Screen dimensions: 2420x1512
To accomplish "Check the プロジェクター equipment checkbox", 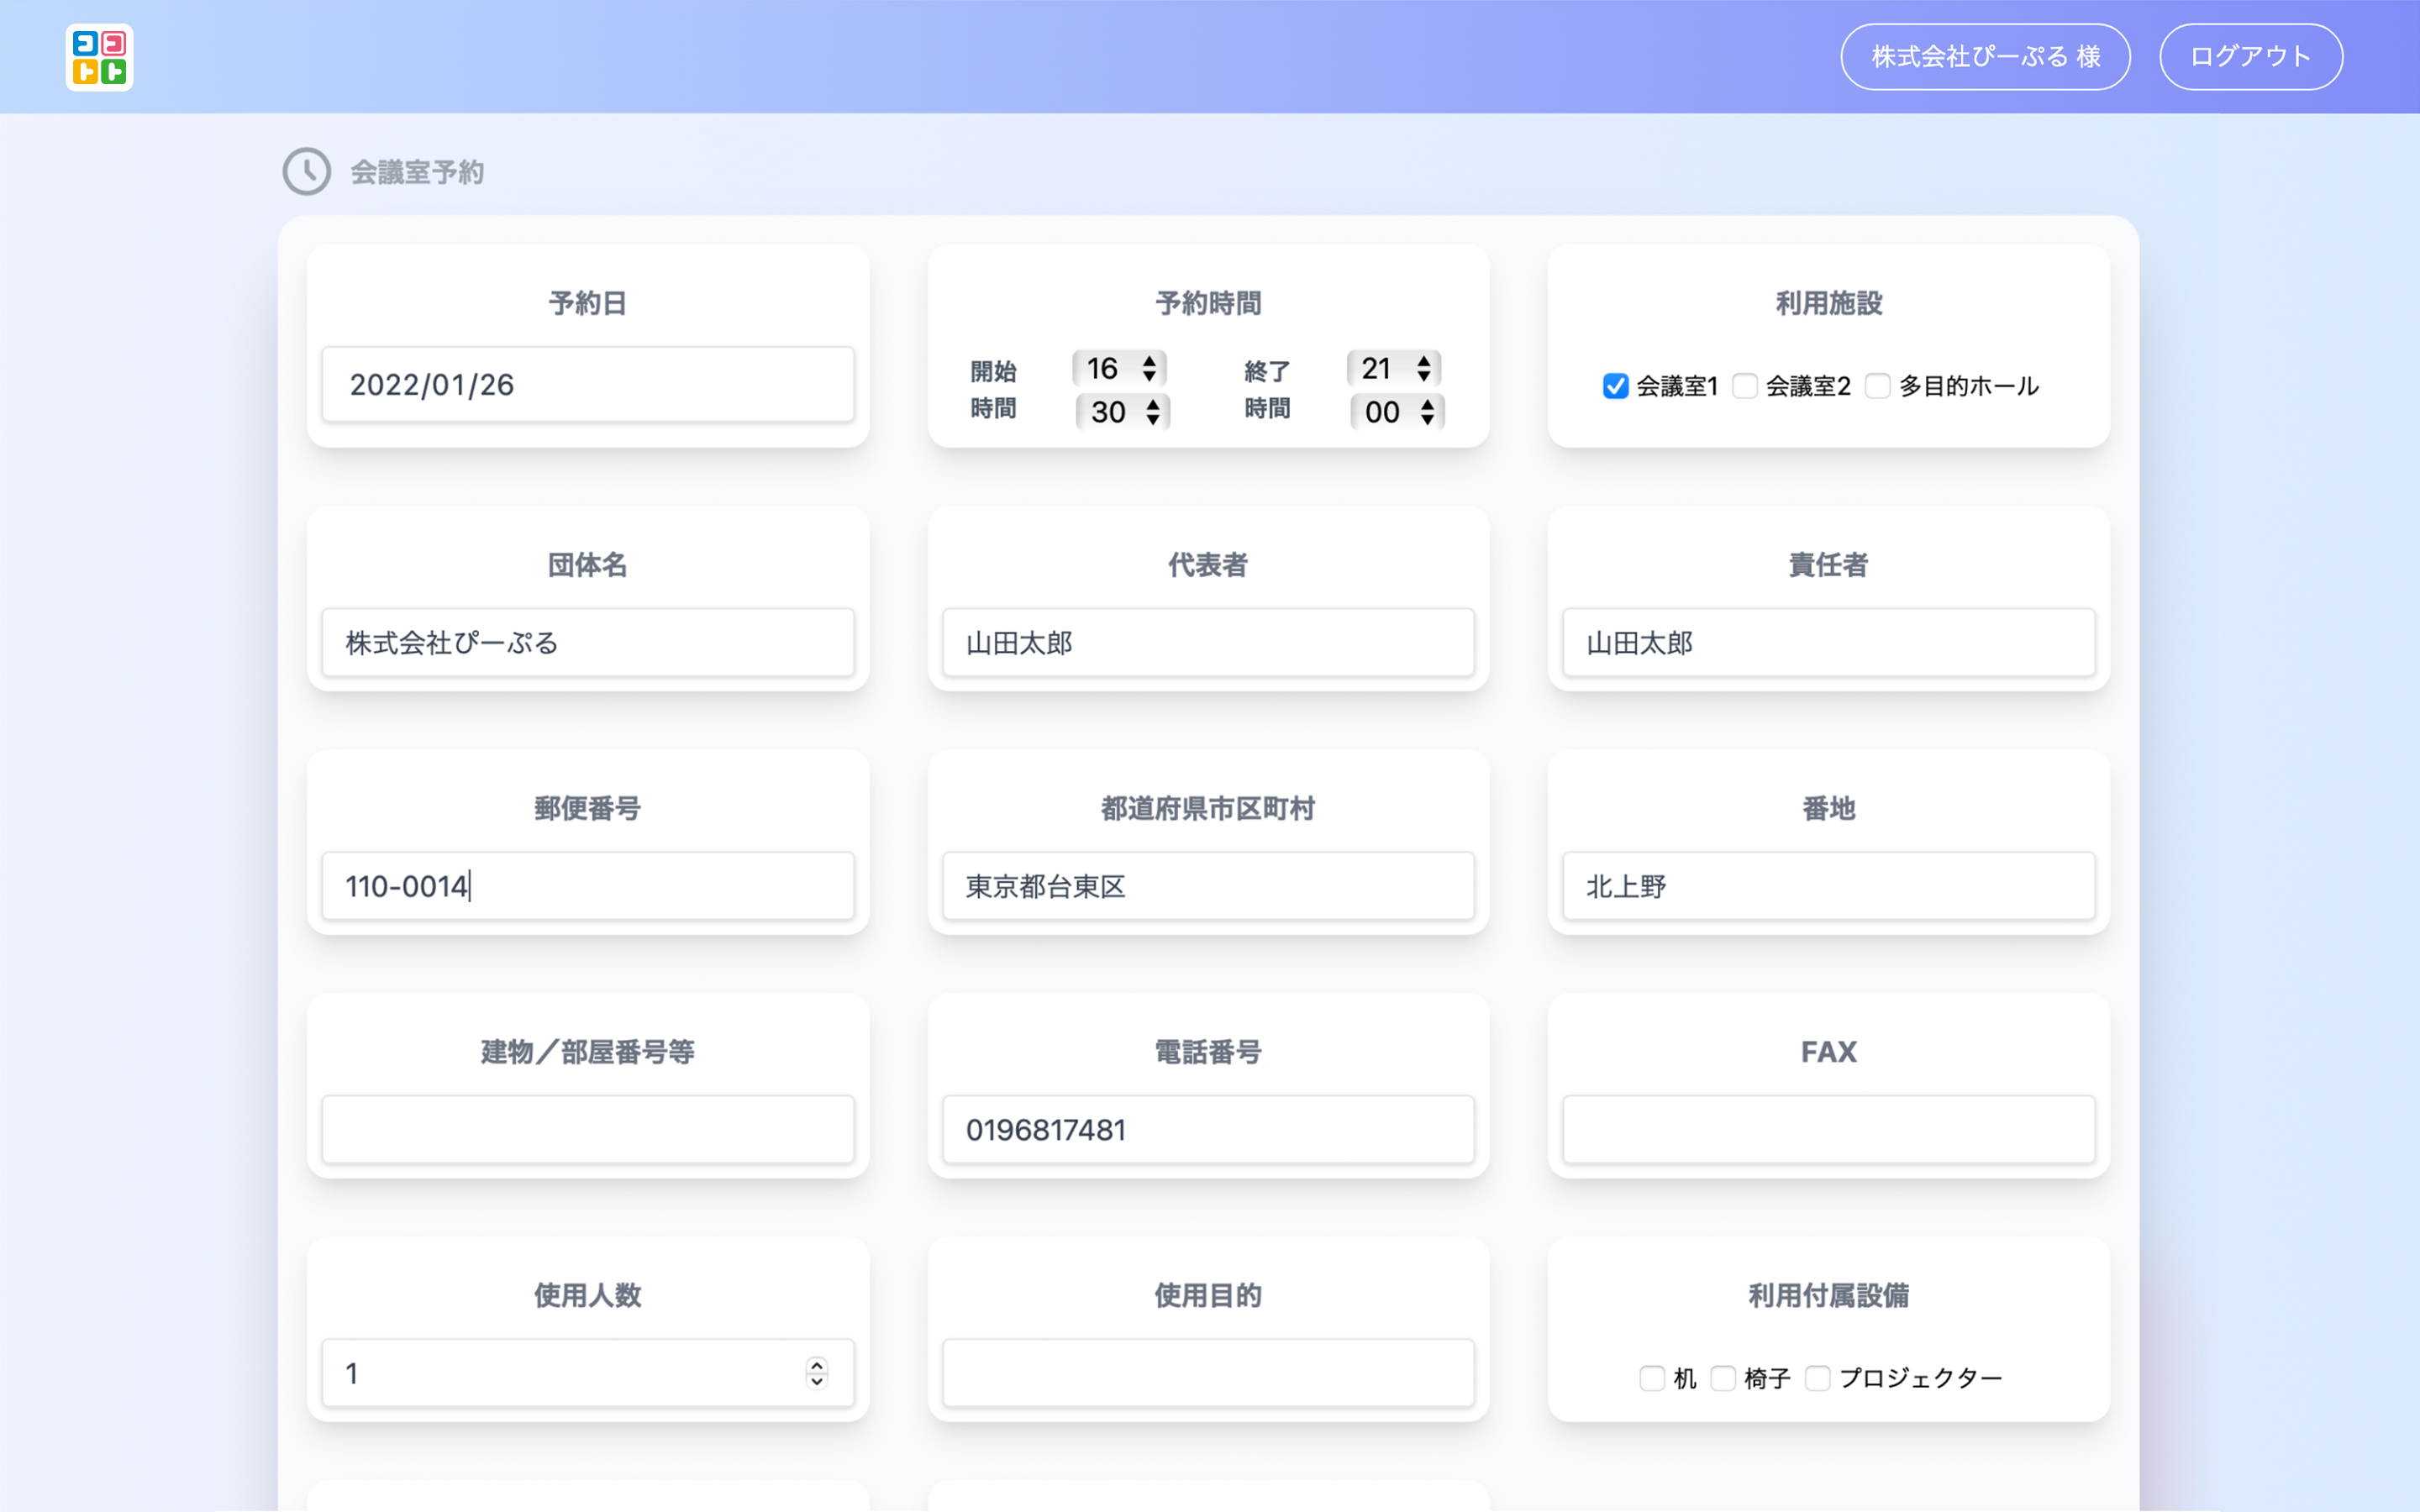I will coord(1818,1378).
